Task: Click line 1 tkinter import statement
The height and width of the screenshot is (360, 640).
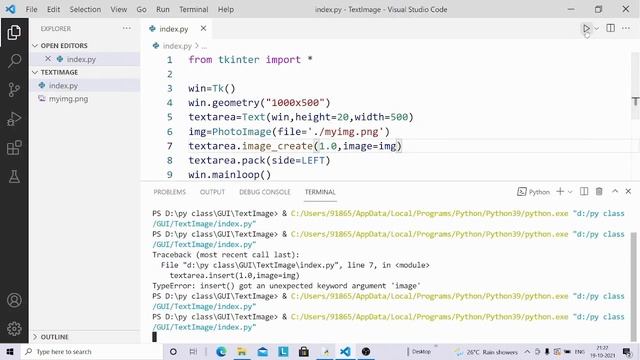Action: coord(250,60)
